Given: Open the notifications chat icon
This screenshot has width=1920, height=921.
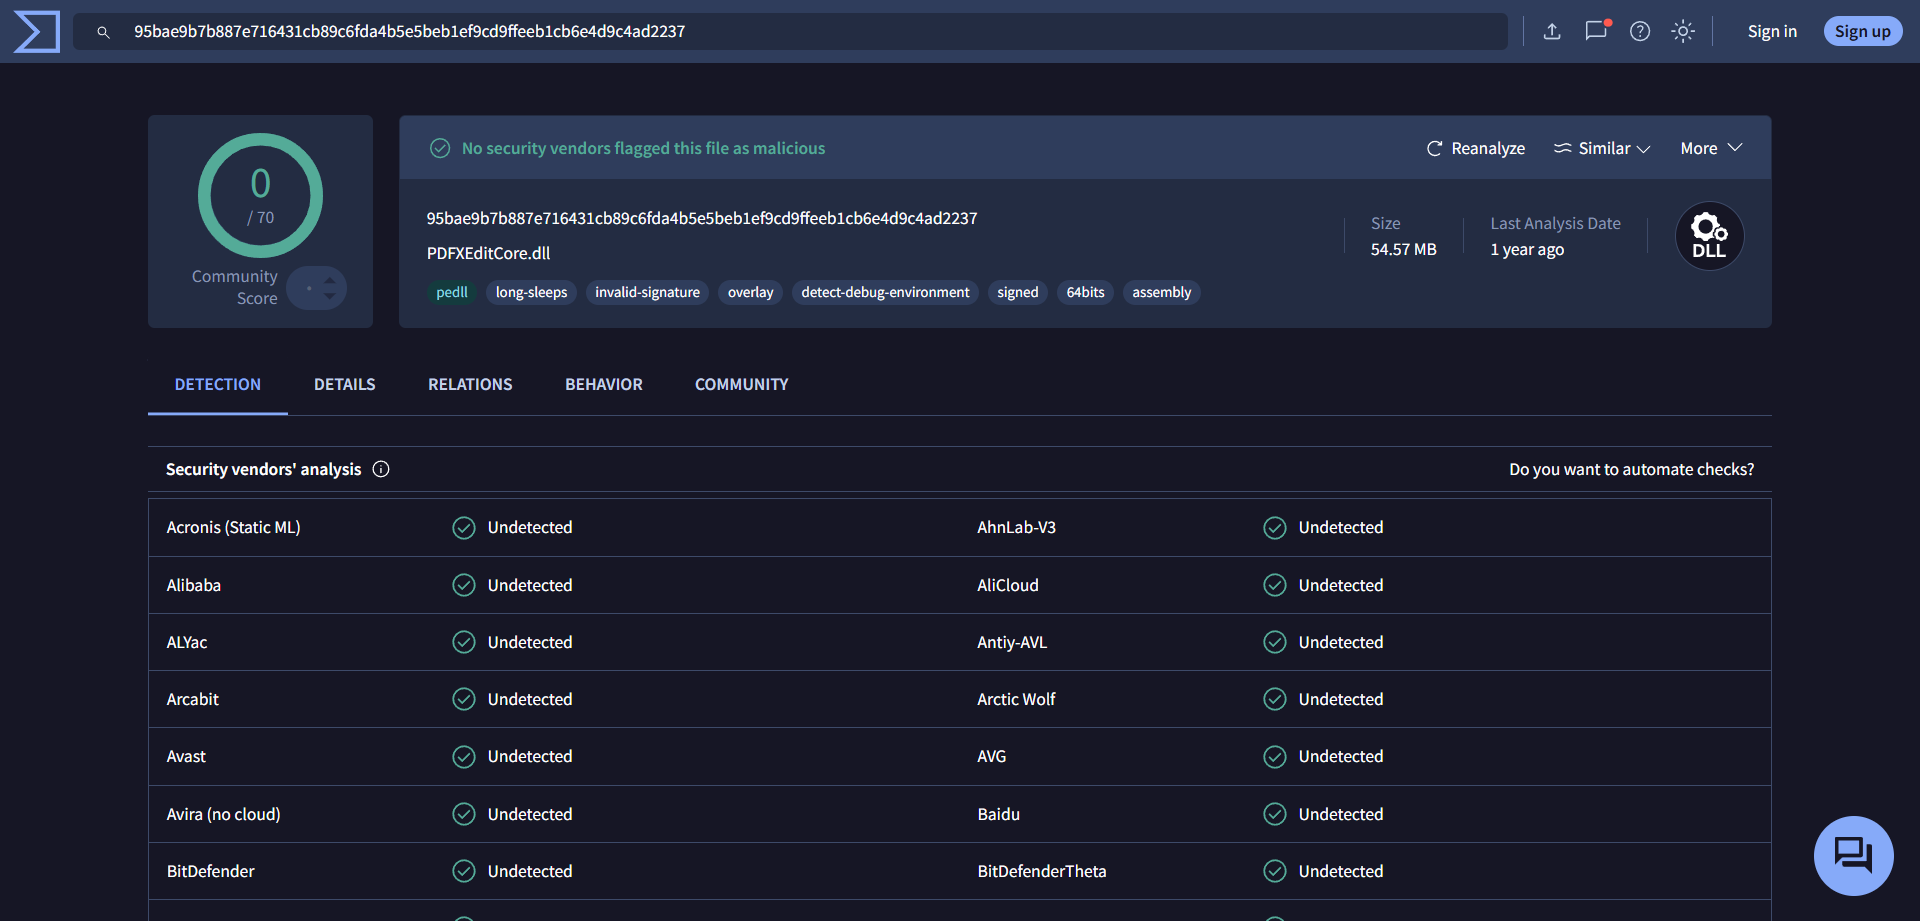Looking at the screenshot, I should point(1596,31).
